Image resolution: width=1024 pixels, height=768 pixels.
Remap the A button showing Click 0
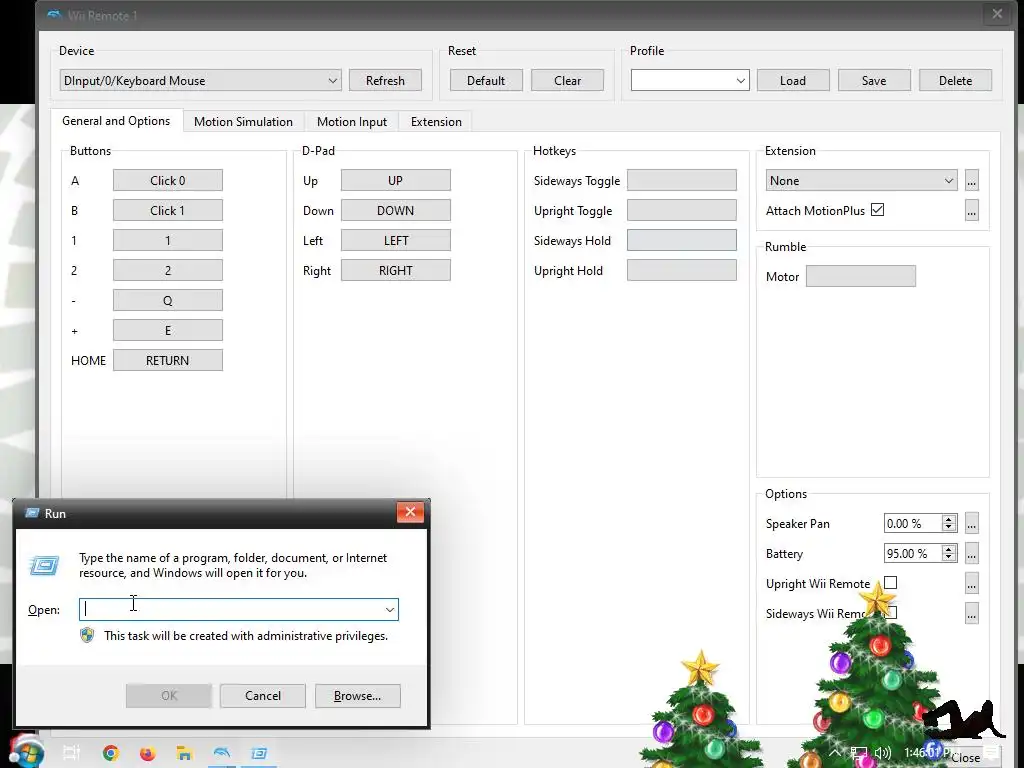point(168,180)
